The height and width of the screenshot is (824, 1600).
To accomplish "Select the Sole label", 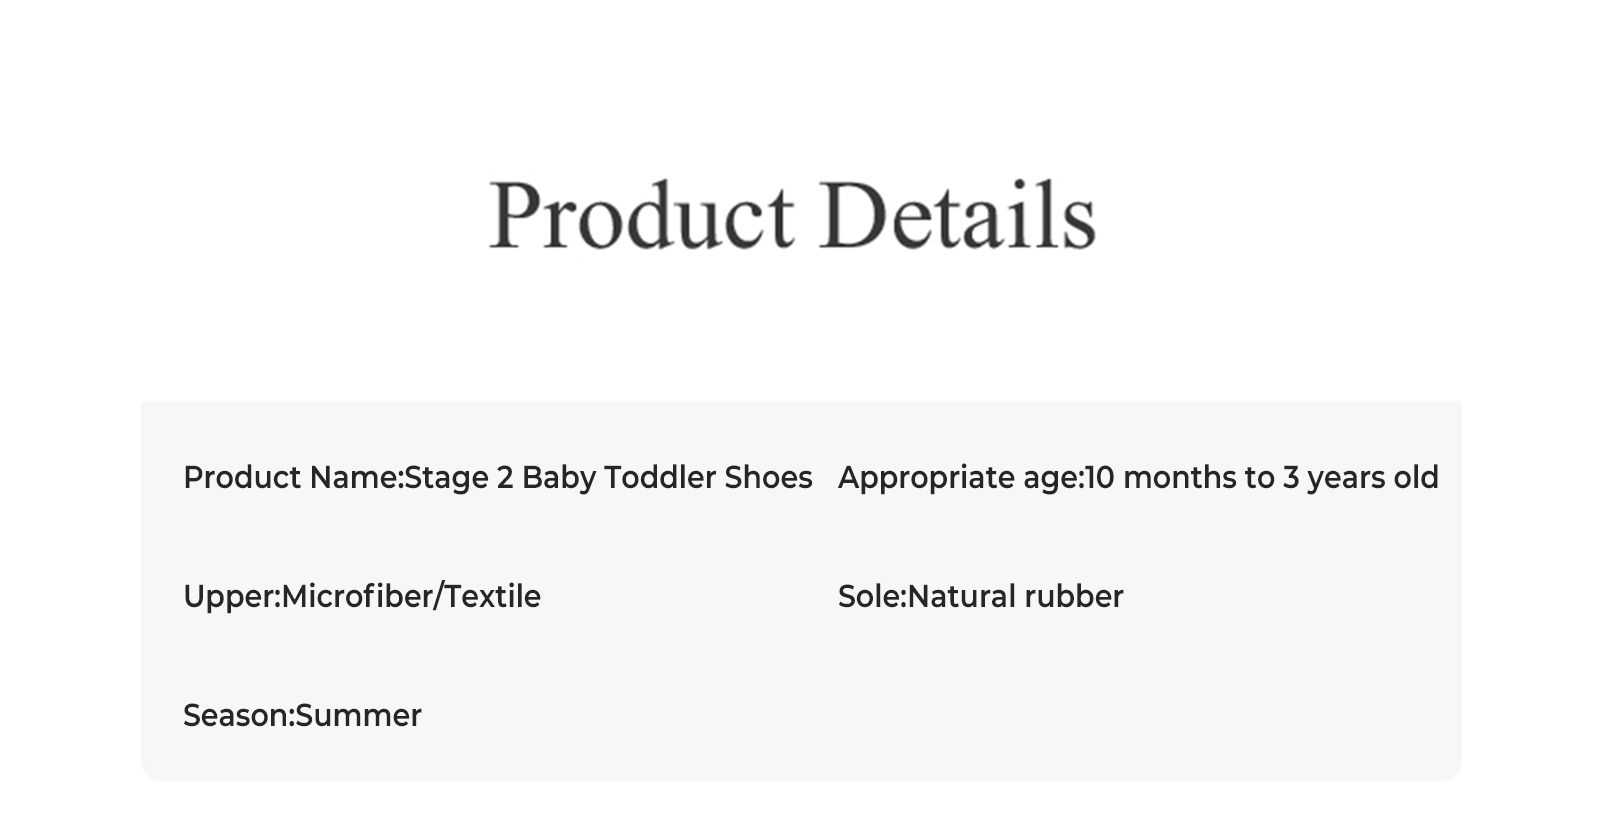I will click(x=870, y=597).
